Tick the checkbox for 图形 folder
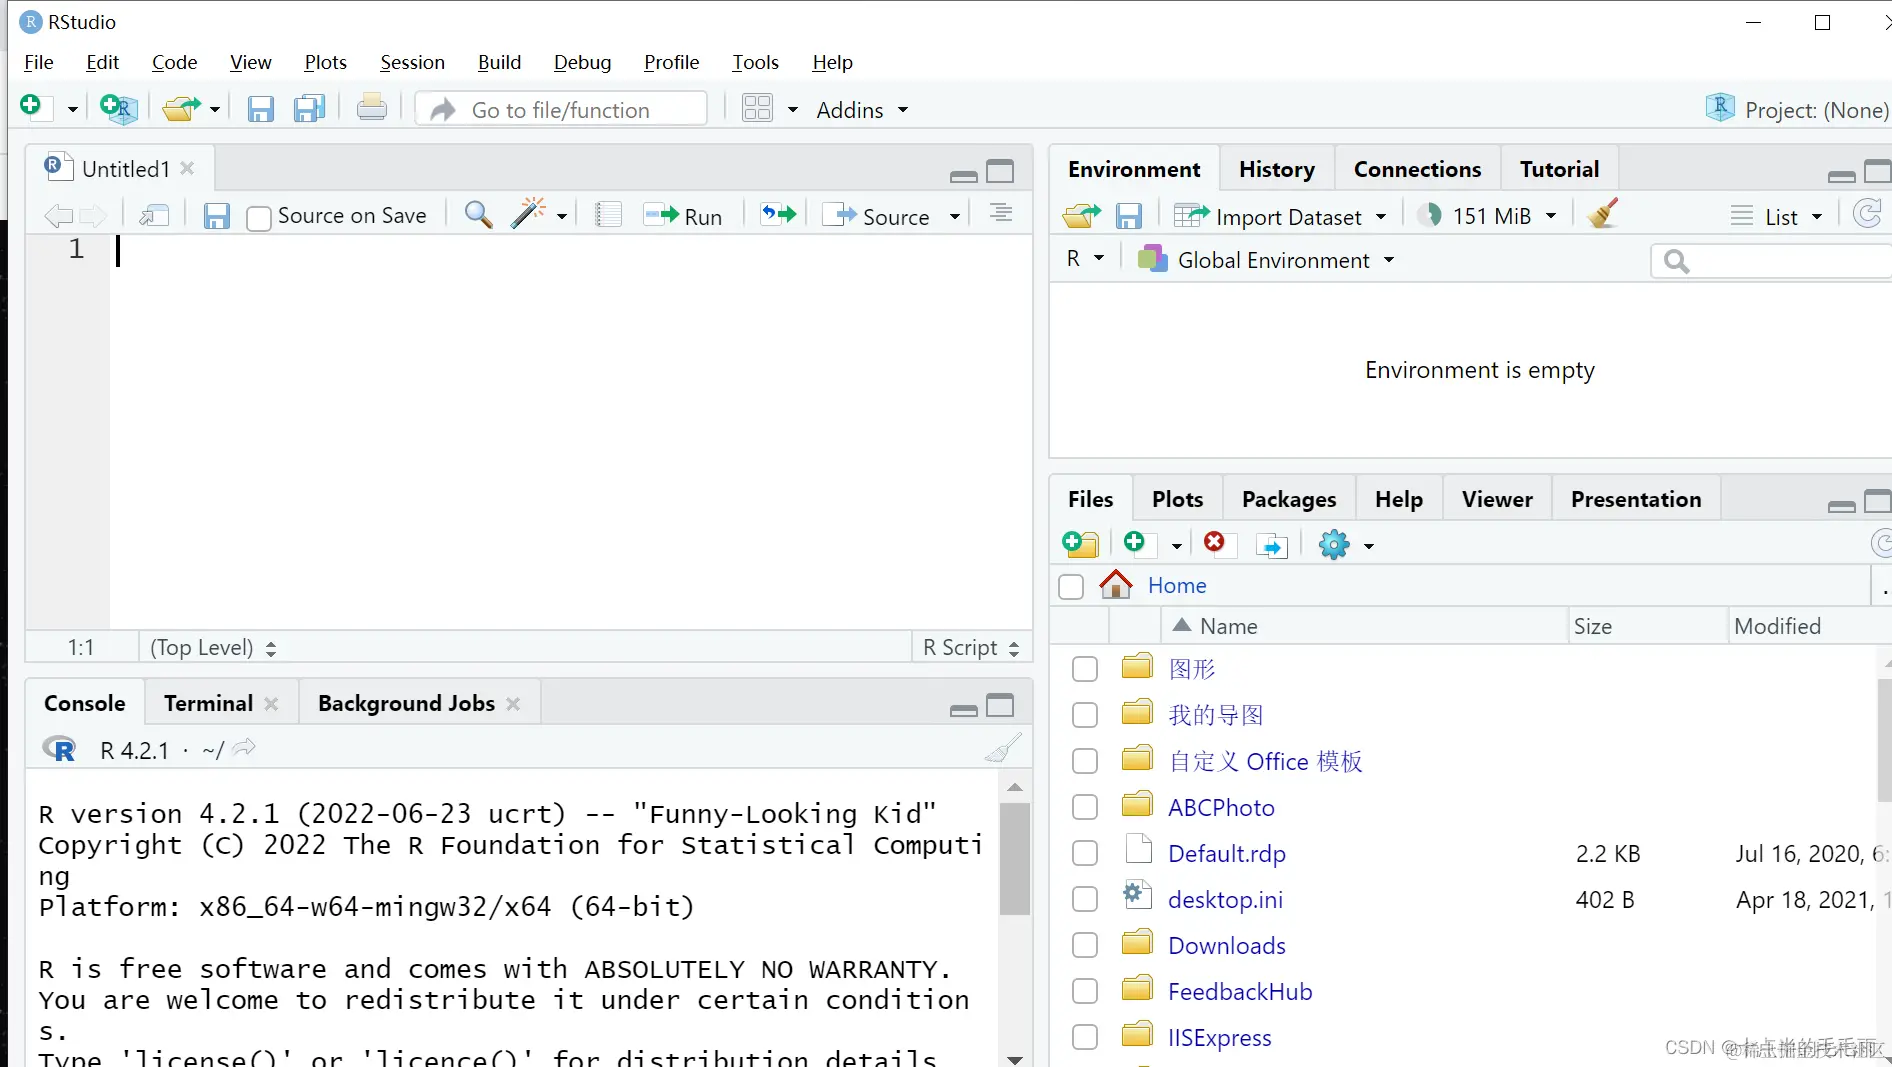Viewport: 1892px width, 1067px height. pos(1085,669)
